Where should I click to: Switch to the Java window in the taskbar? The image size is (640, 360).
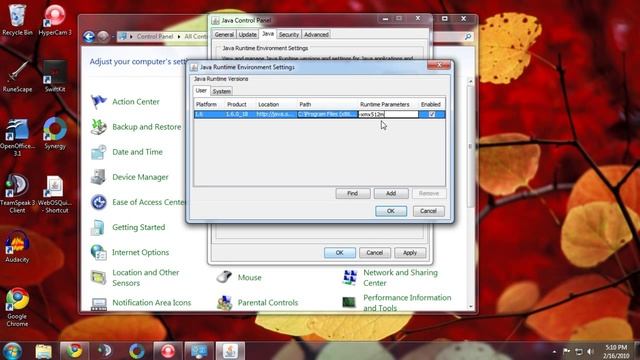230,351
